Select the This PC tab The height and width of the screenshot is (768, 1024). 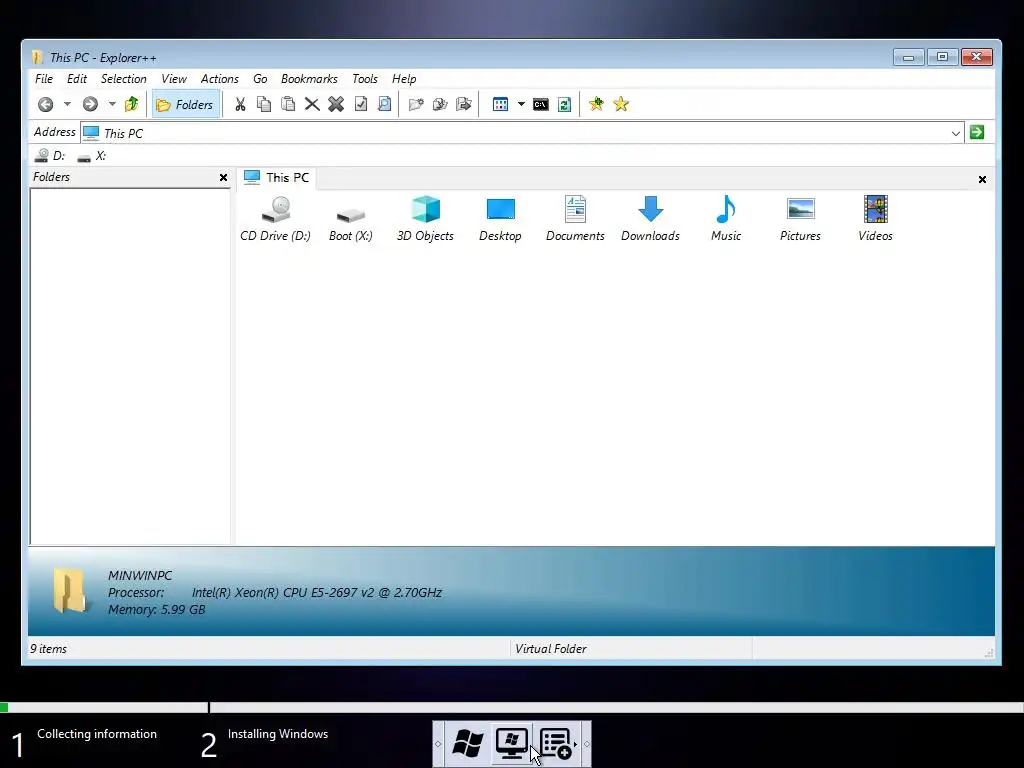pos(276,178)
